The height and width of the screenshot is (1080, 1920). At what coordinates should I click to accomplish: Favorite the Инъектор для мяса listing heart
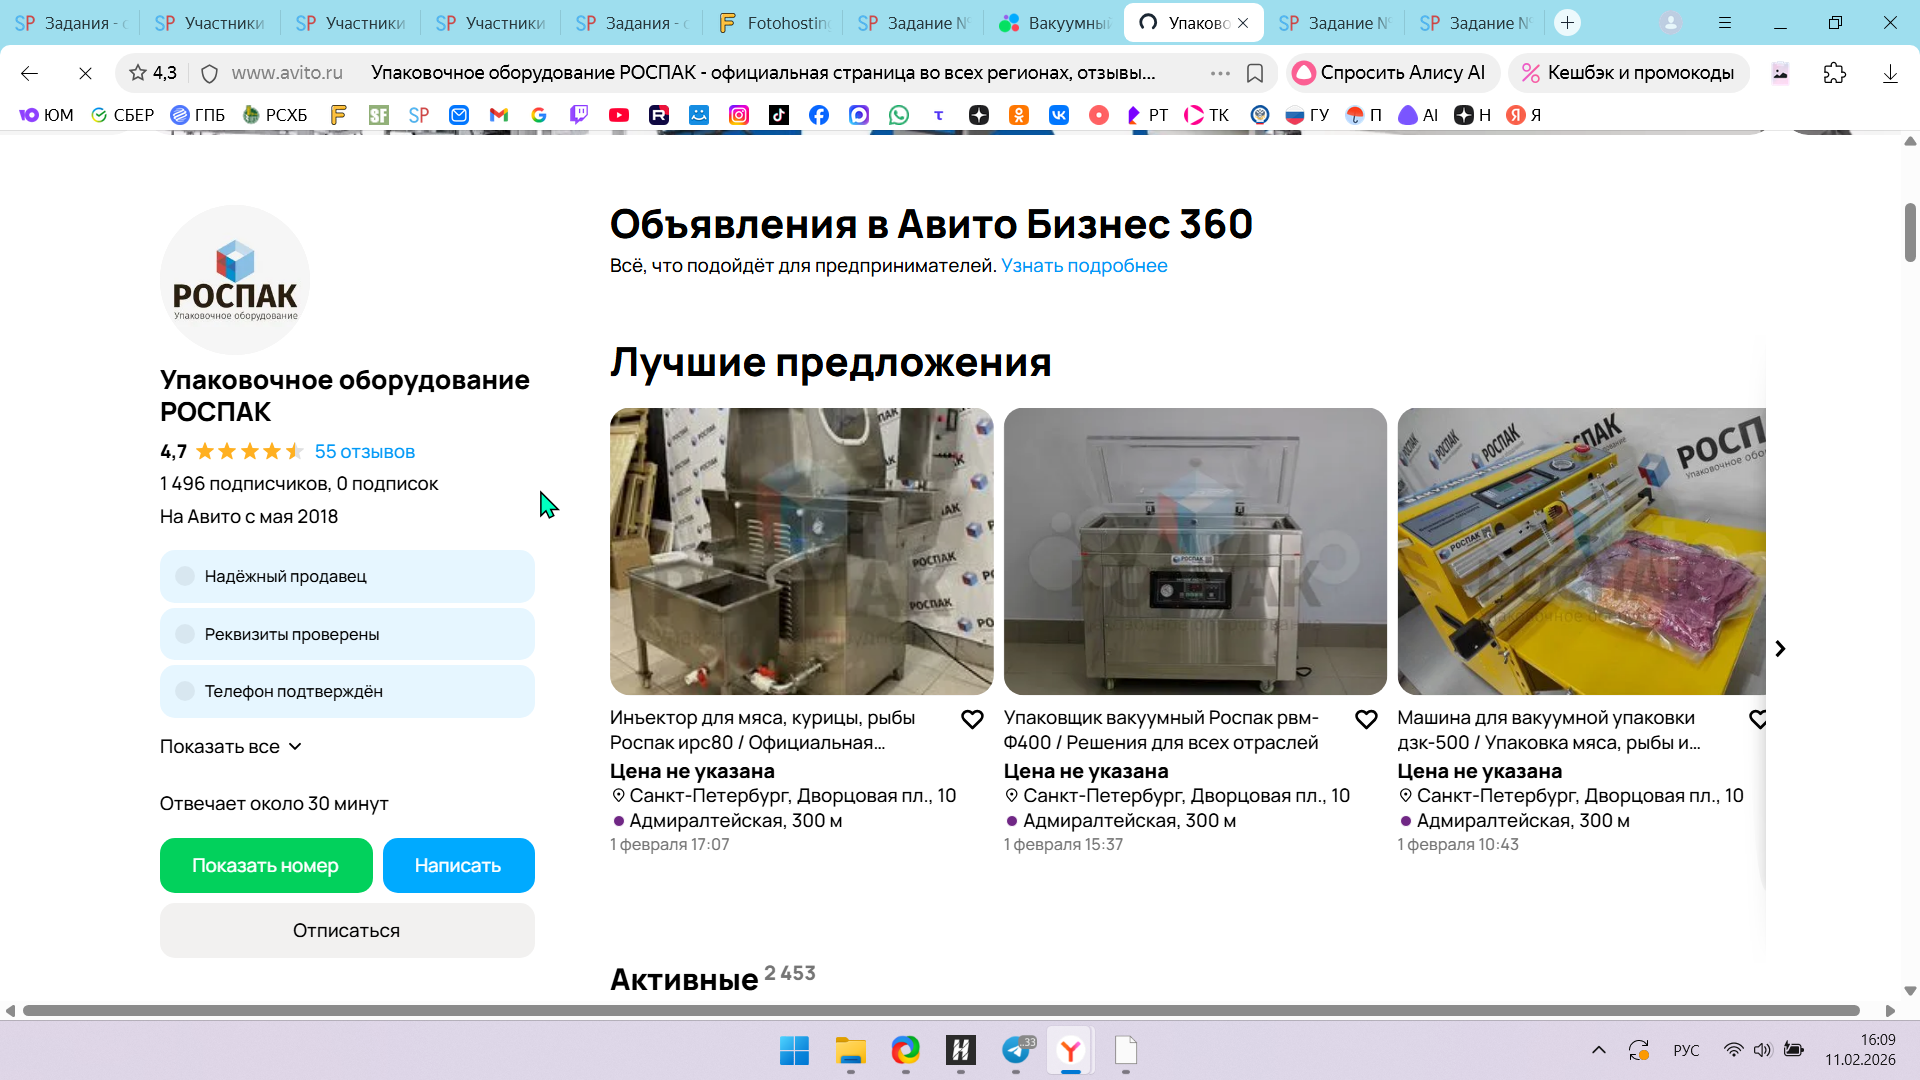click(x=972, y=719)
